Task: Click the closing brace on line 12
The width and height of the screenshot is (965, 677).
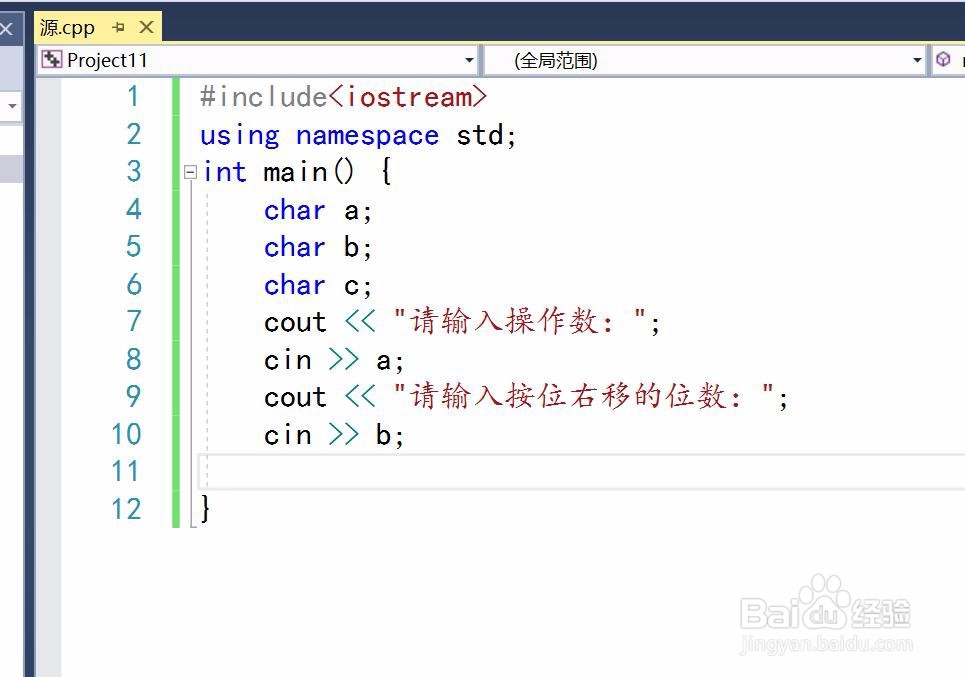Action: pyautogui.click(x=205, y=509)
